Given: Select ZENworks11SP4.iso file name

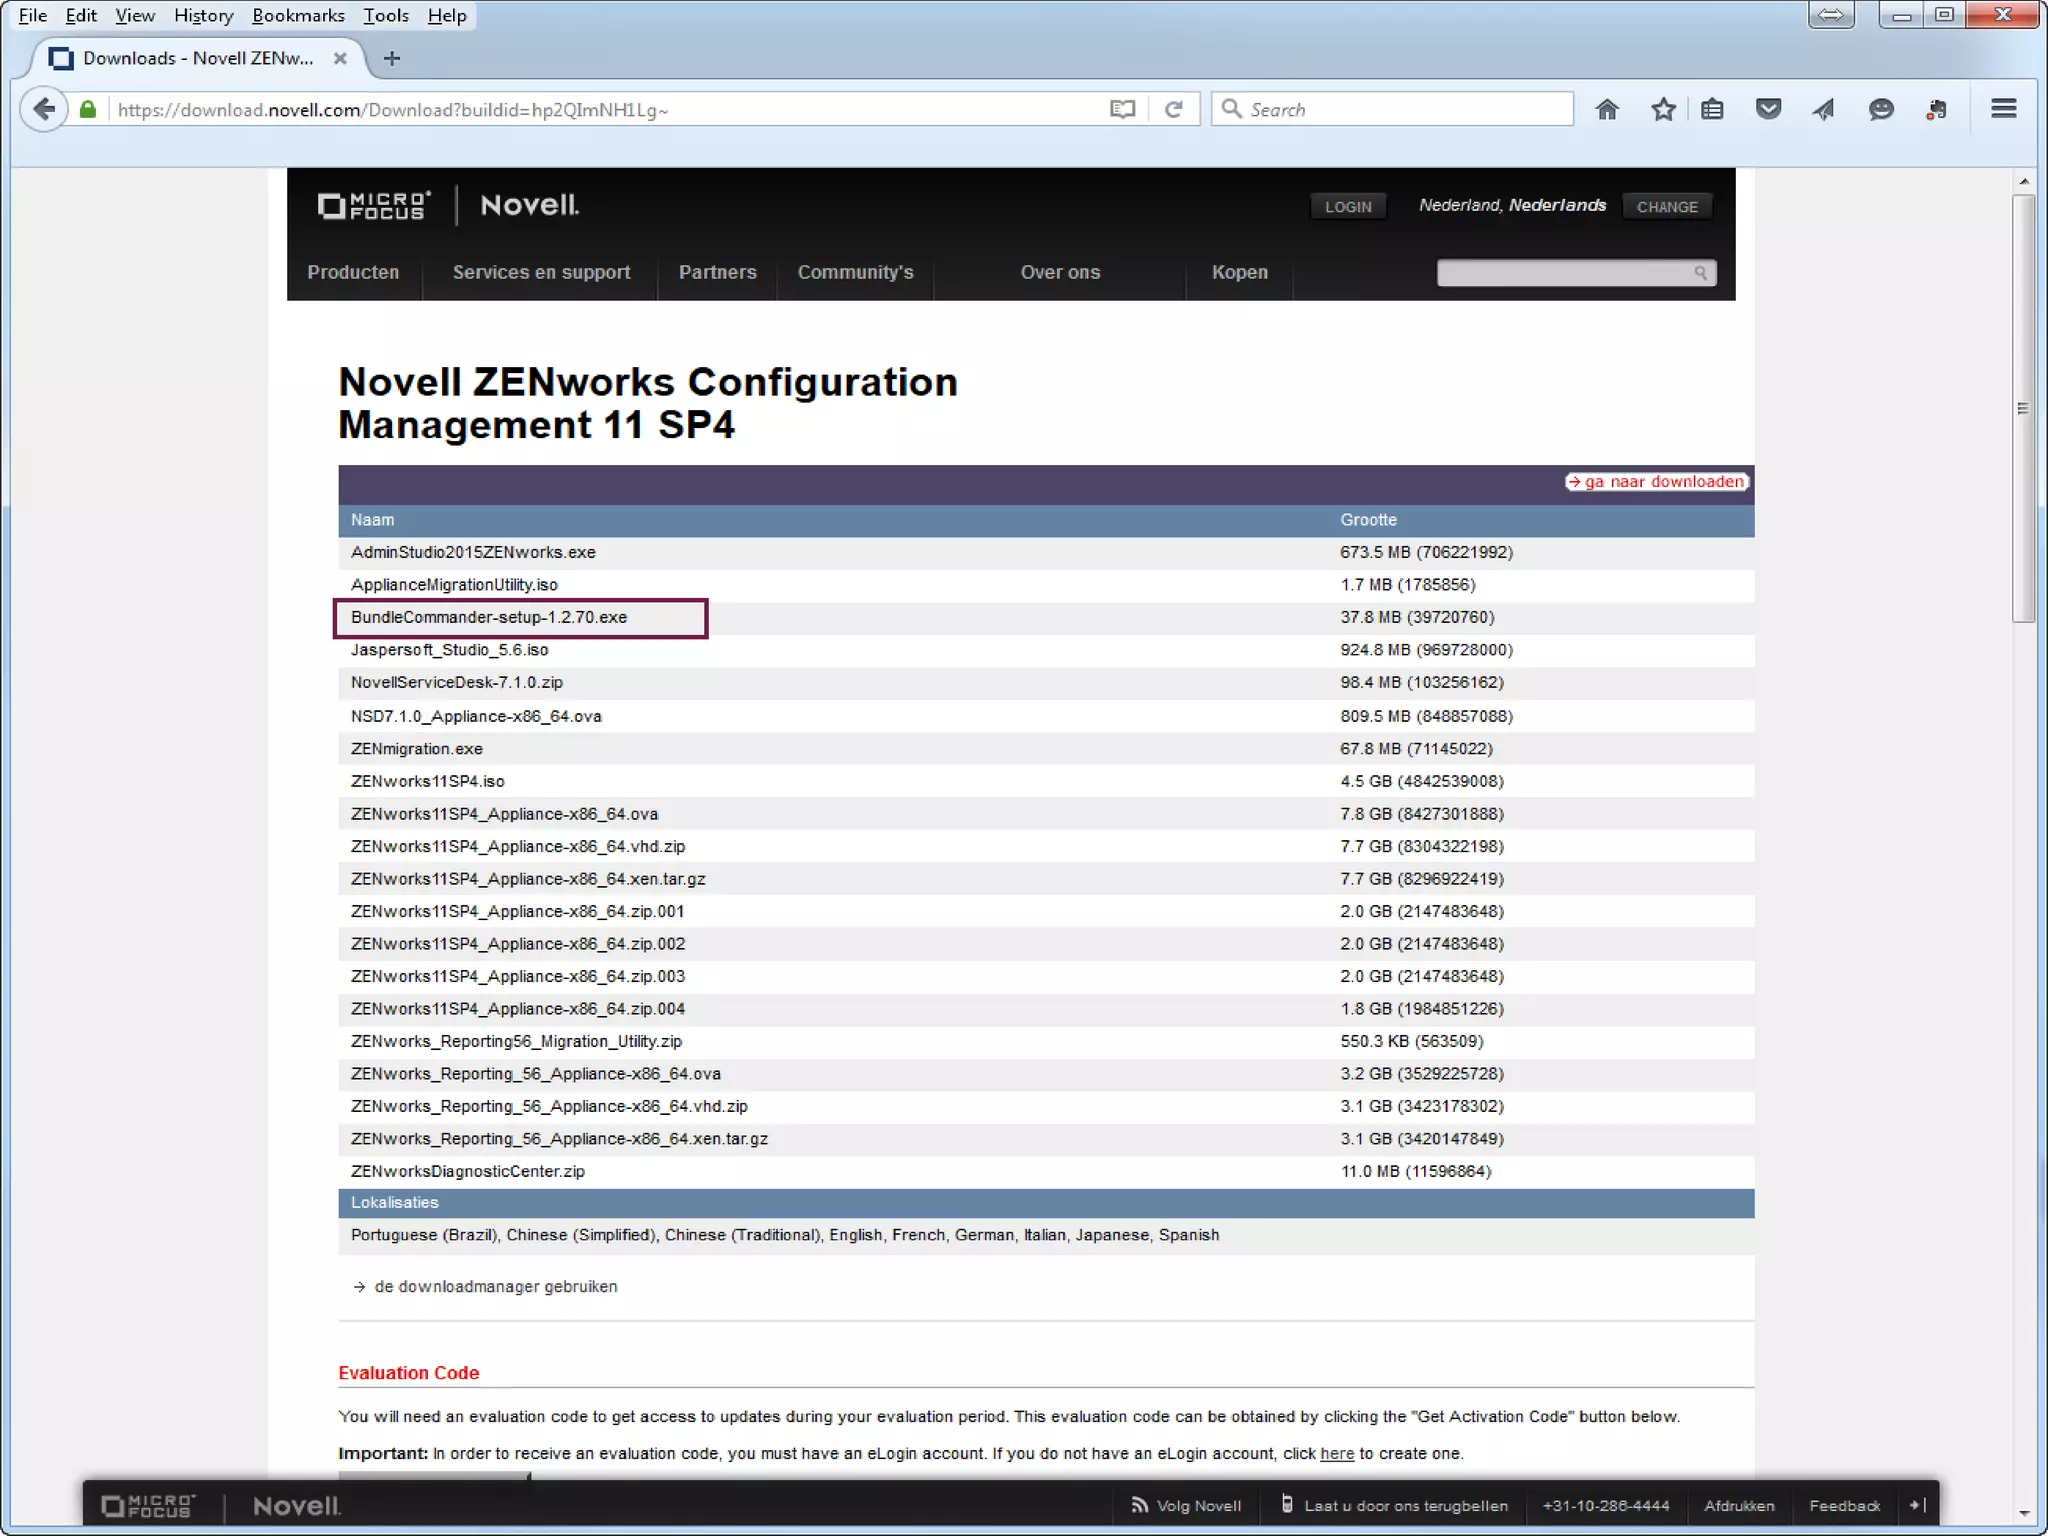Looking at the screenshot, I should 427,781.
